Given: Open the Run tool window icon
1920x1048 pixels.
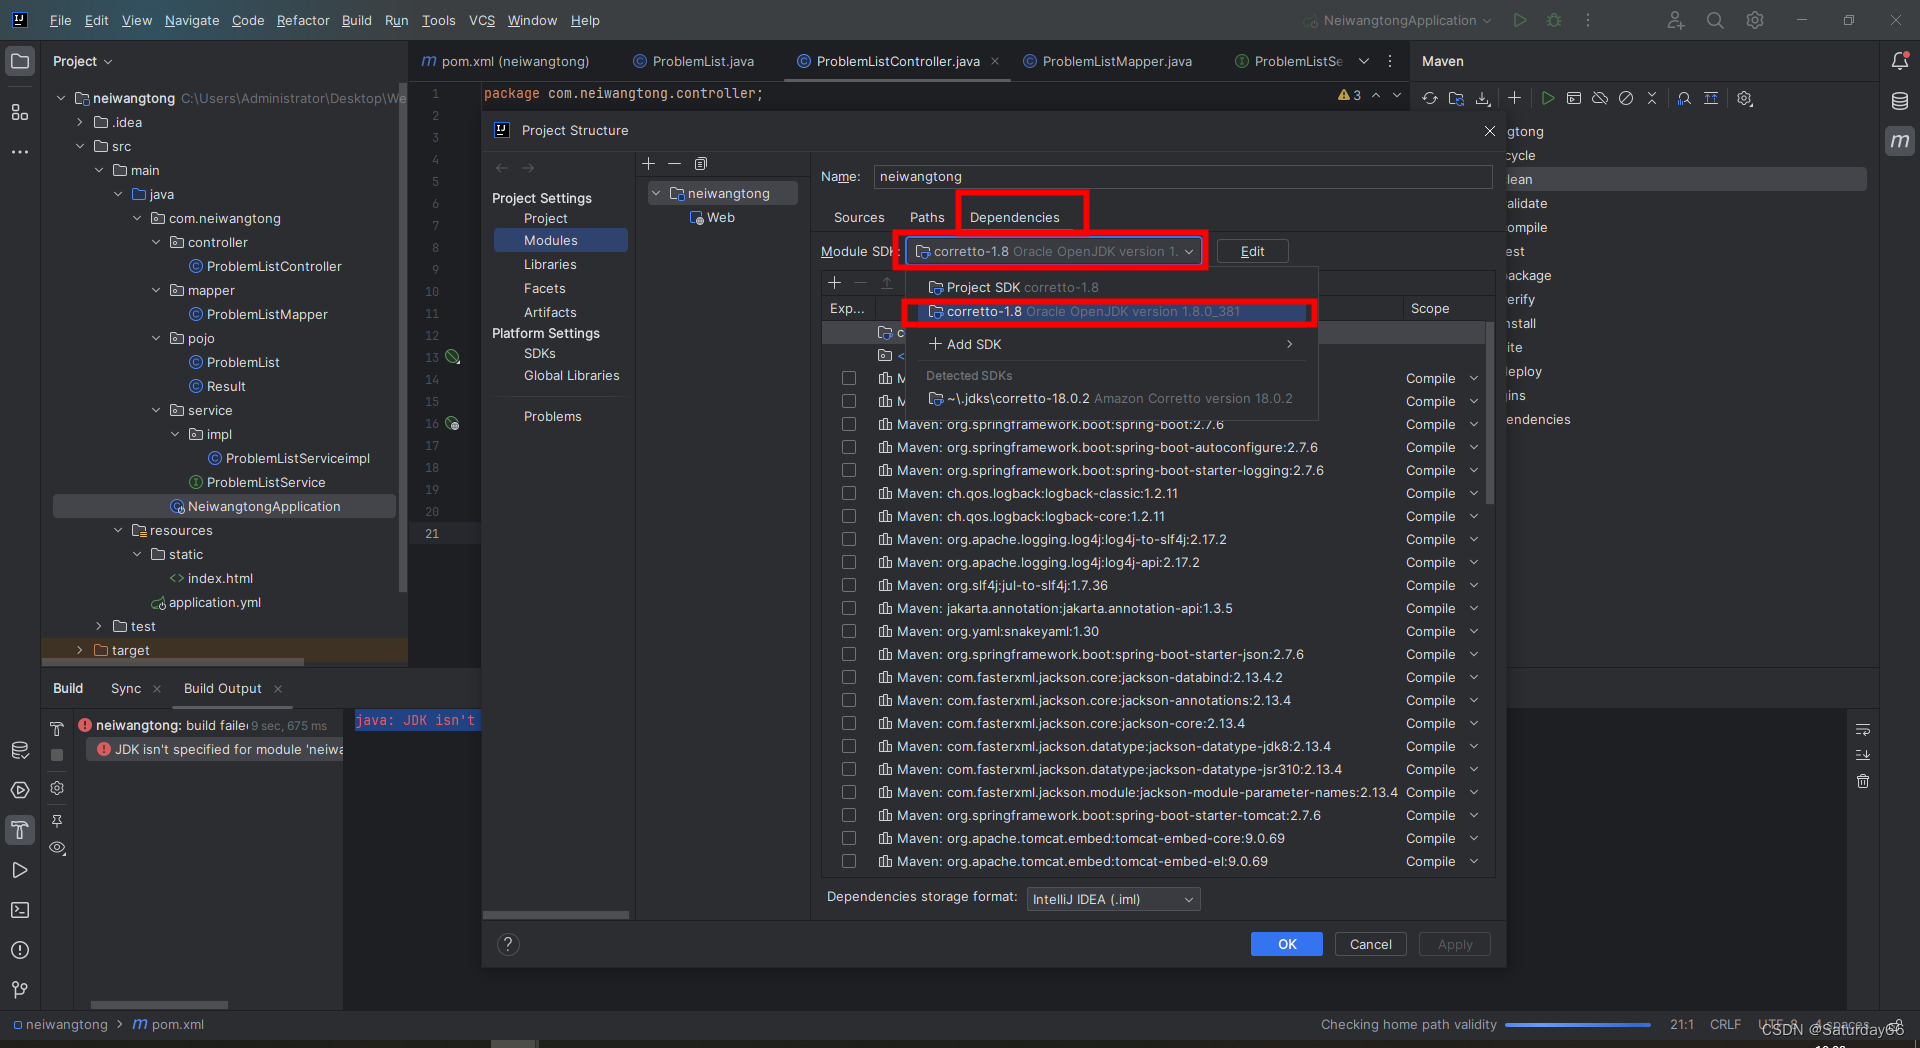Looking at the screenshot, I should pyautogui.click(x=20, y=870).
